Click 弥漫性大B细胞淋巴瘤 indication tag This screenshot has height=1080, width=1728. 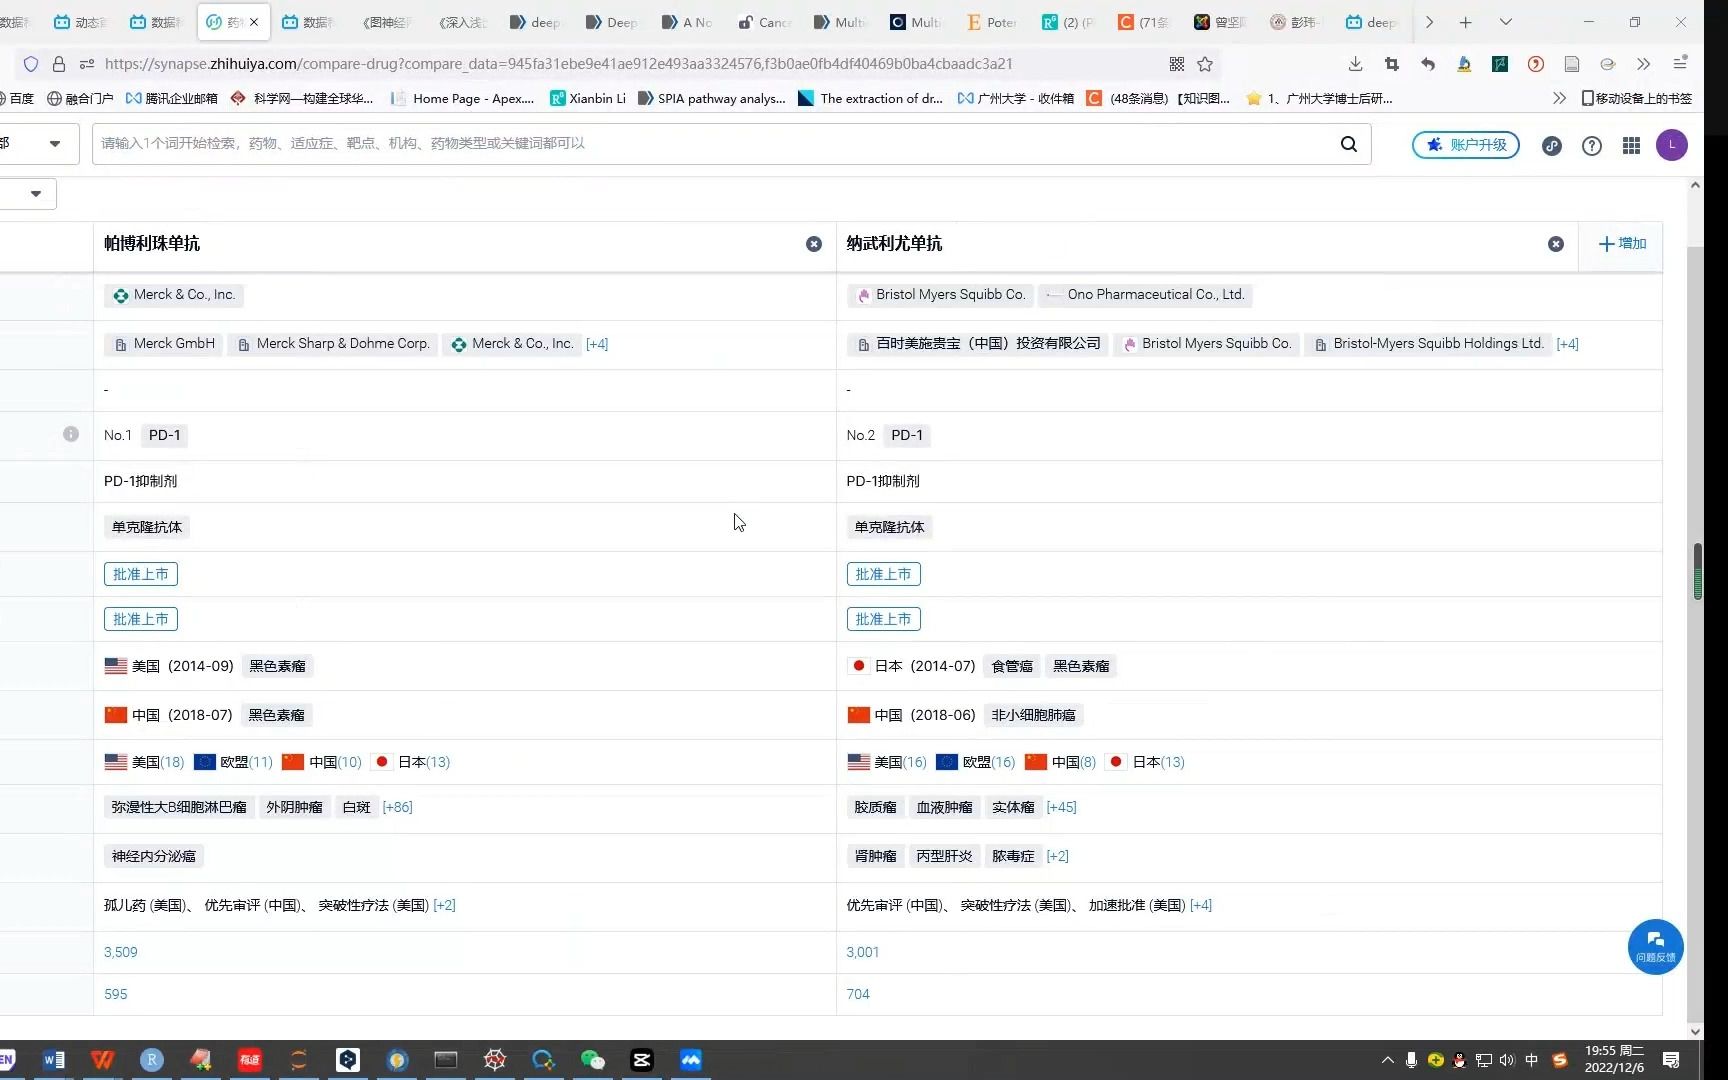coord(179,807)
